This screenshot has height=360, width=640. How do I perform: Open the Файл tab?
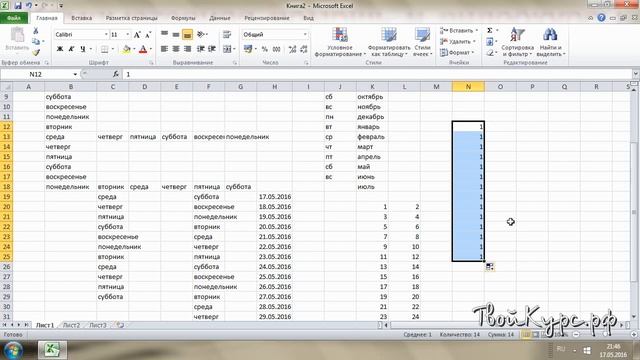click(x=14, y=18)
